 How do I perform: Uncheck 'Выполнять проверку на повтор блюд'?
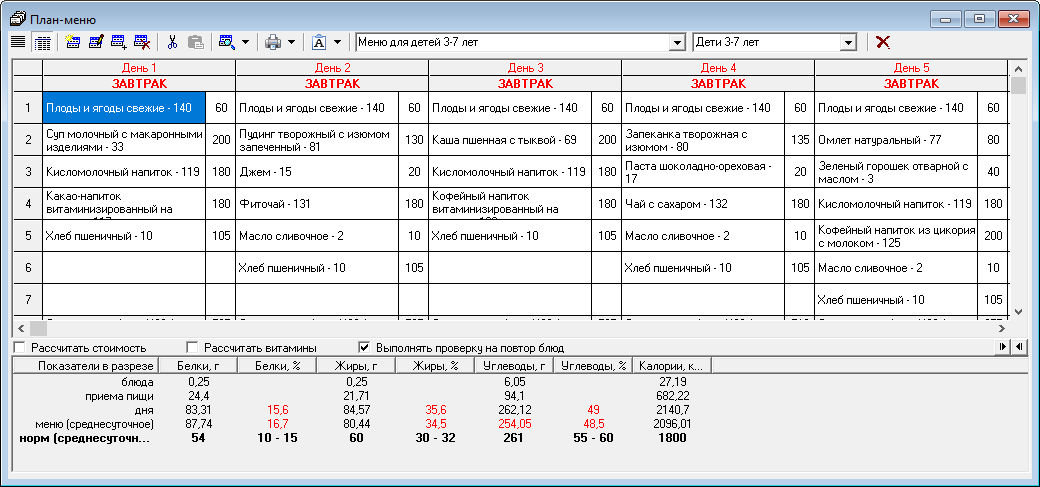pyautogui.click(x=365, y=347)
